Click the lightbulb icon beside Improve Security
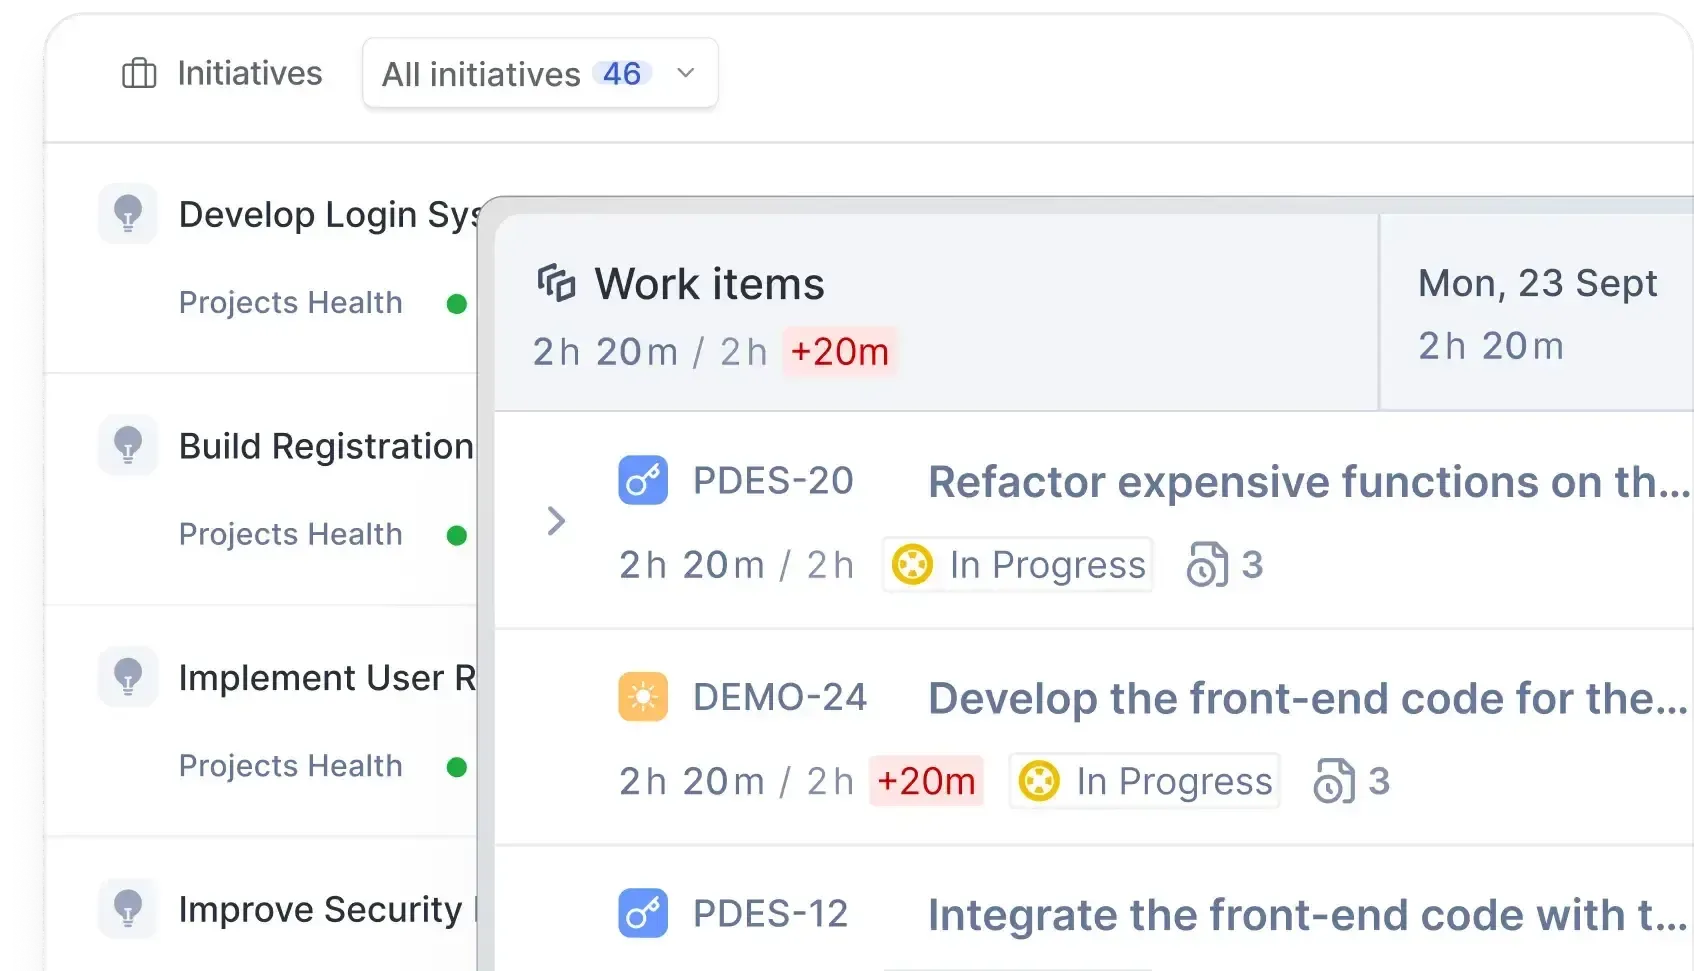1694x971 pixels. tap(127, 908)
